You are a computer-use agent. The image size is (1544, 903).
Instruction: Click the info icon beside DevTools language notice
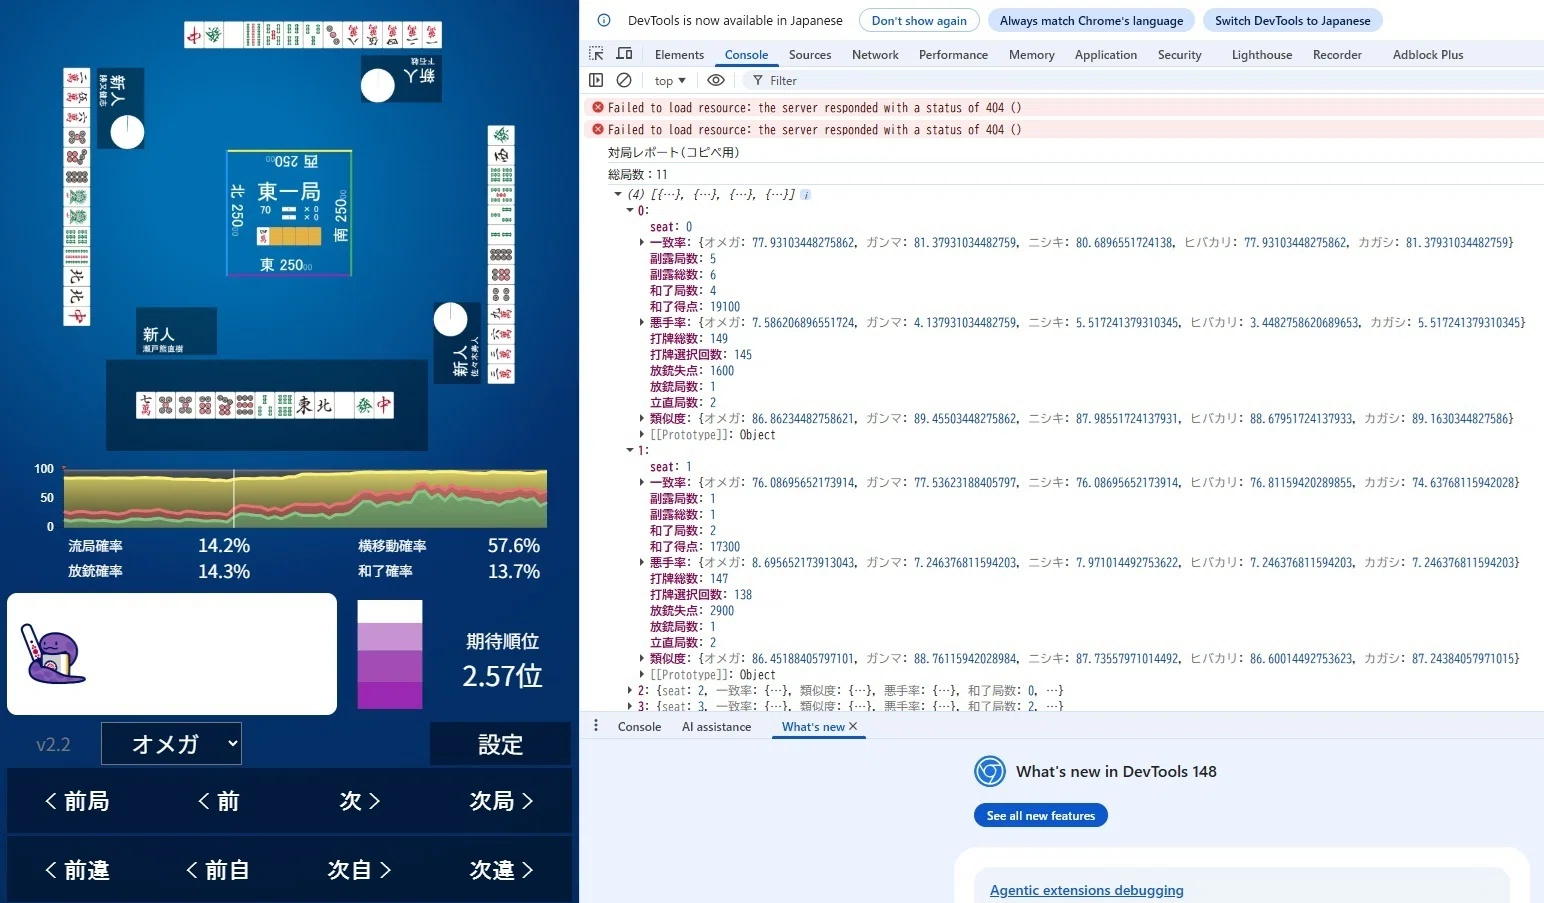[604, 20]
